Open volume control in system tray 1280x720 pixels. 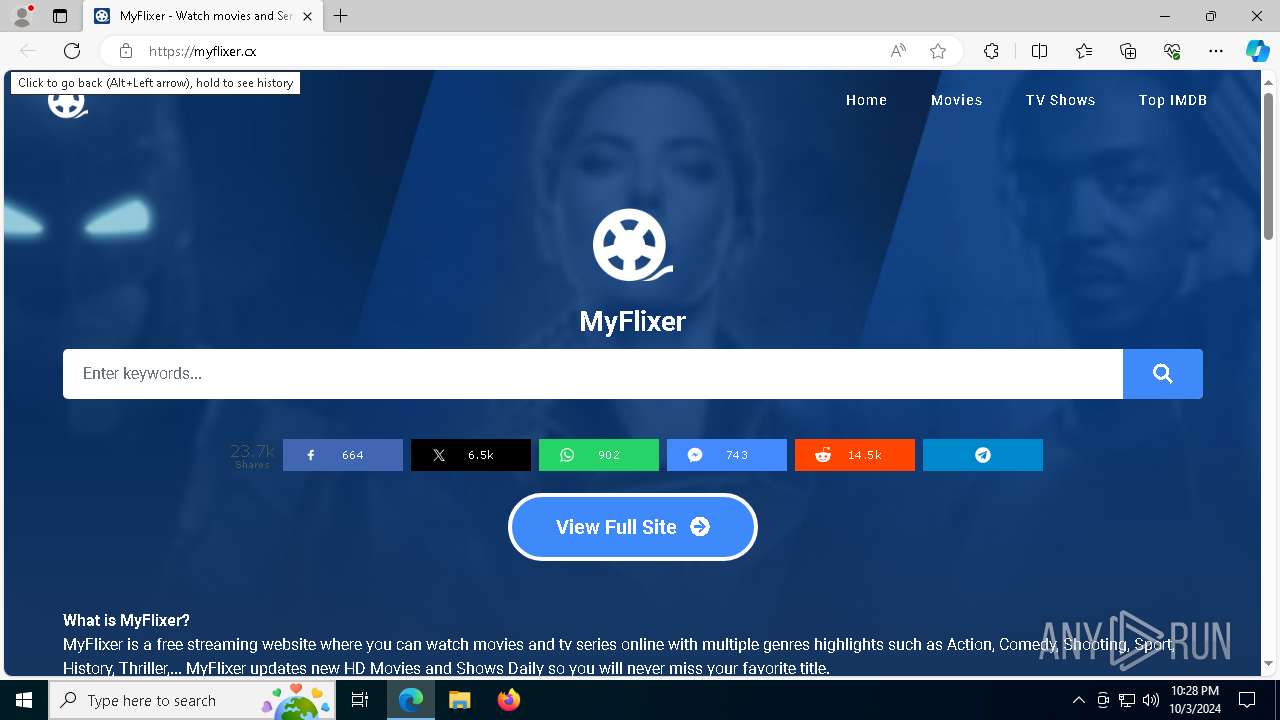click(x=1150, y=700)
